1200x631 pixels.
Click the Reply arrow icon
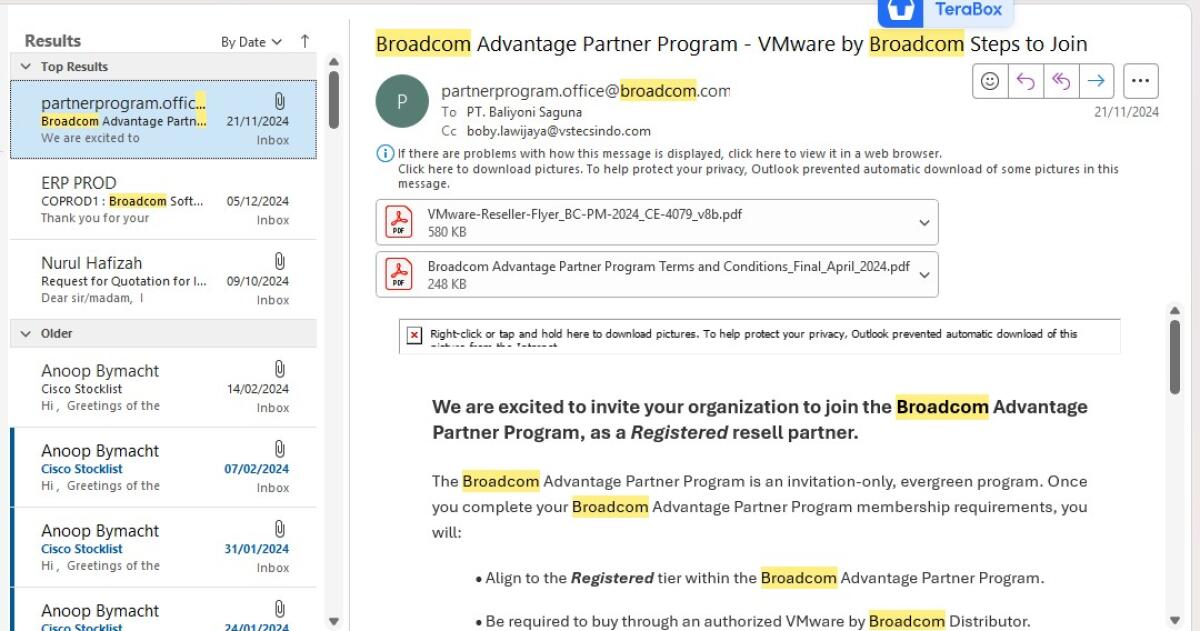pyautogui.click(x=1025, y=82)
